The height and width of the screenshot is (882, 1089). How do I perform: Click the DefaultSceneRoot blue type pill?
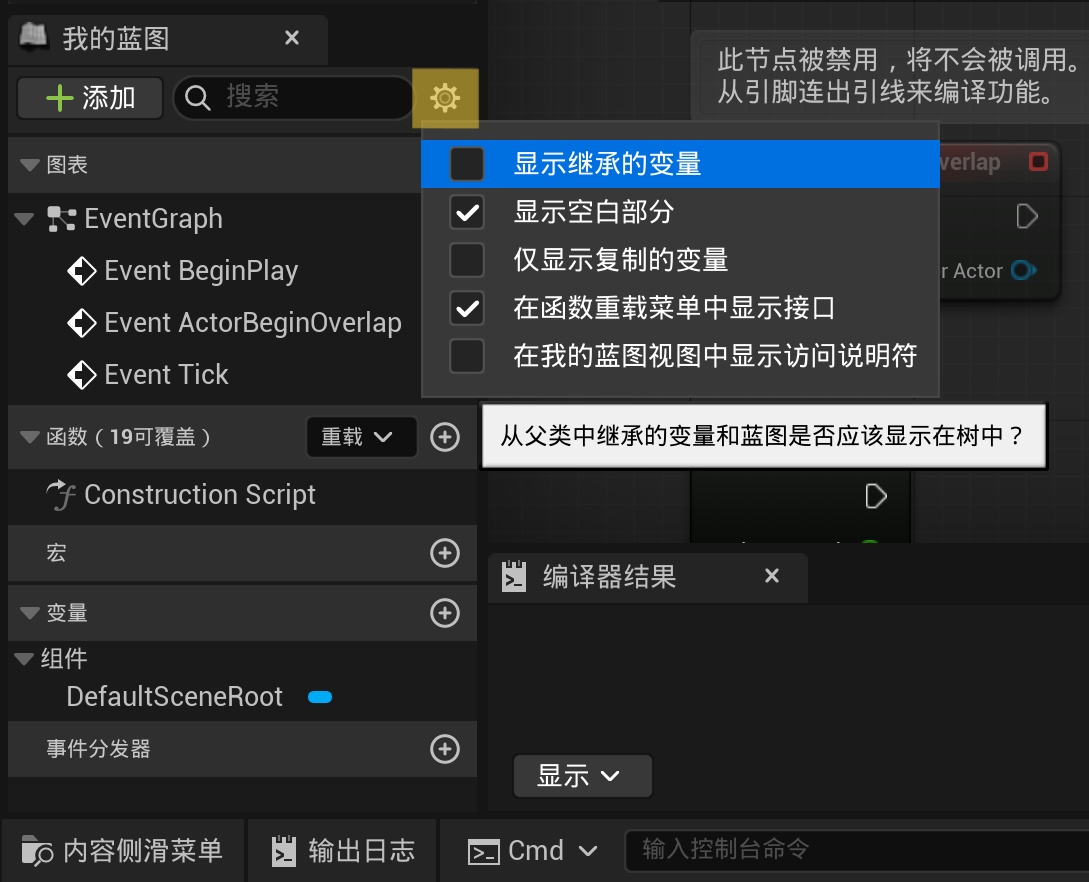320,697
